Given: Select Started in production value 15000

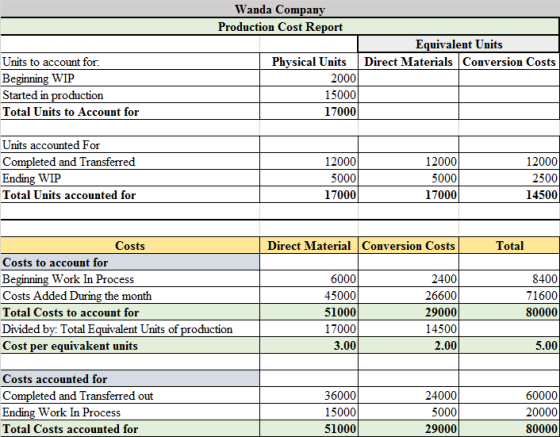Looking at the screenshot, I should pos(340,95).
